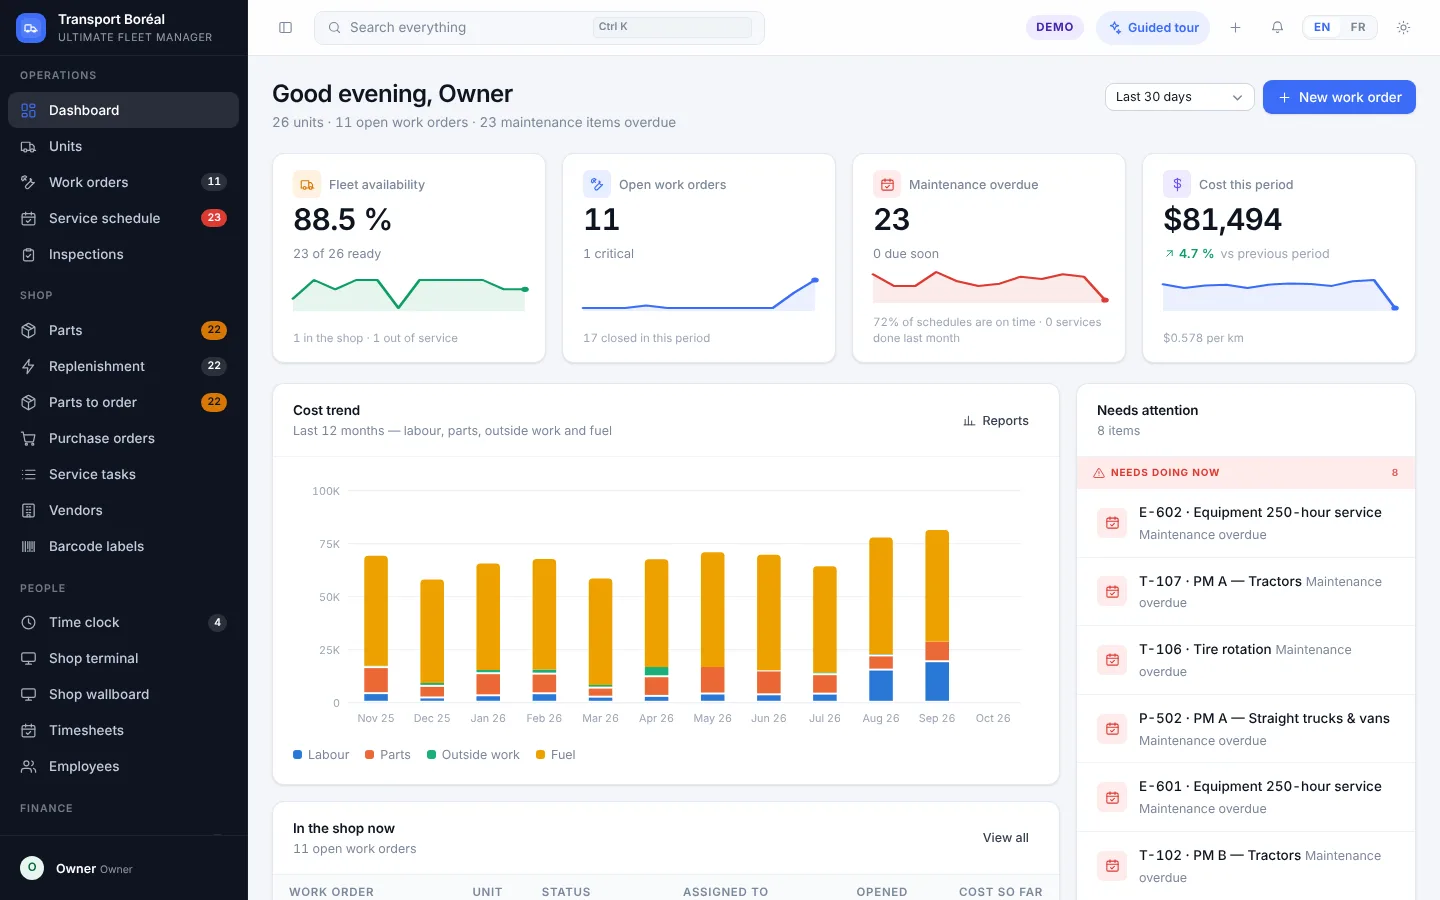Open the Last 30 days dropdown
This screenshot has width=1440, height=900.
(1179, 97)
